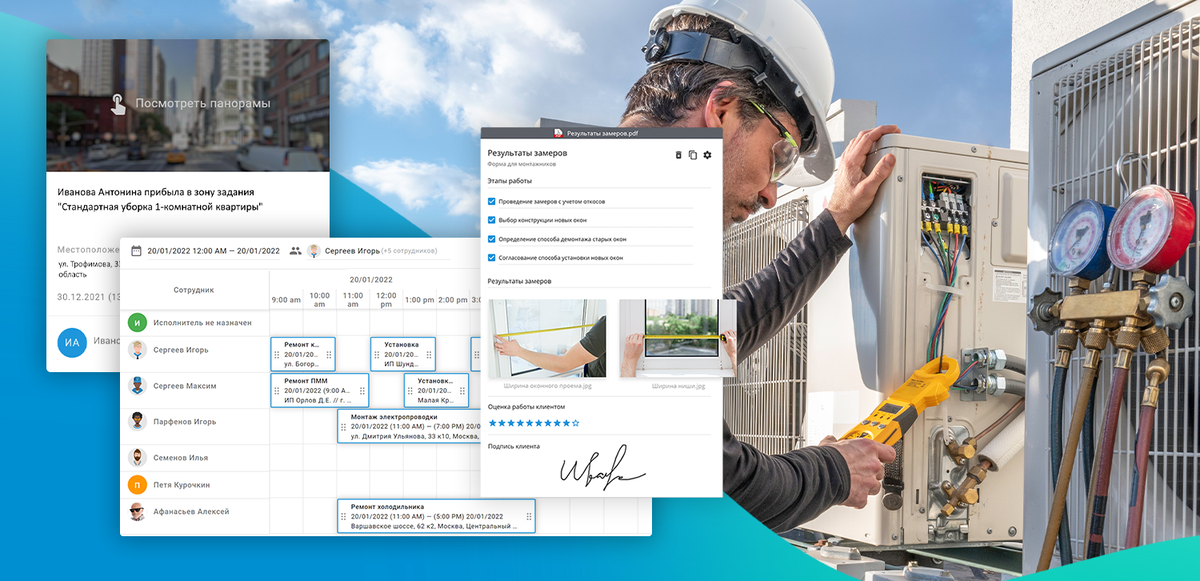Click the empty last star in client rating

[575, 423]
